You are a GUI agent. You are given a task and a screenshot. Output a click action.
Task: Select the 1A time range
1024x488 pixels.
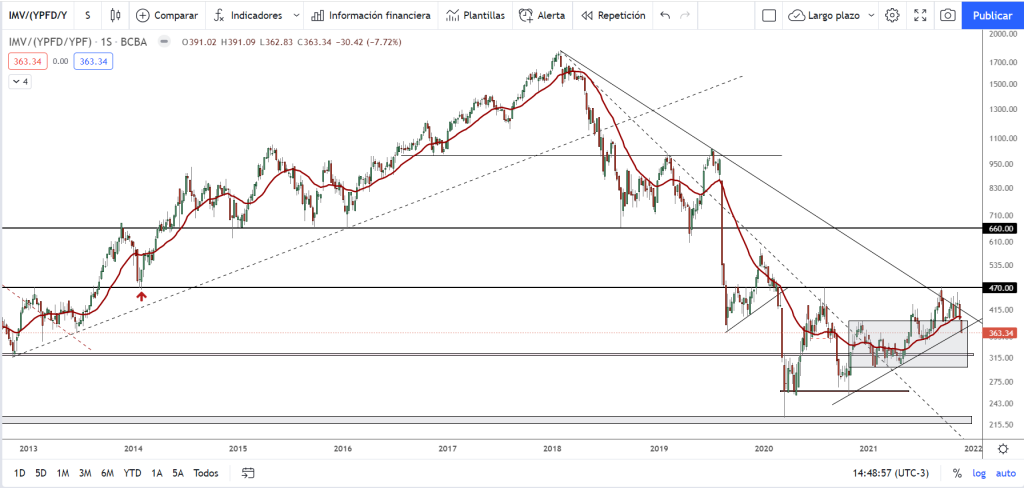[x=157, y=473]
